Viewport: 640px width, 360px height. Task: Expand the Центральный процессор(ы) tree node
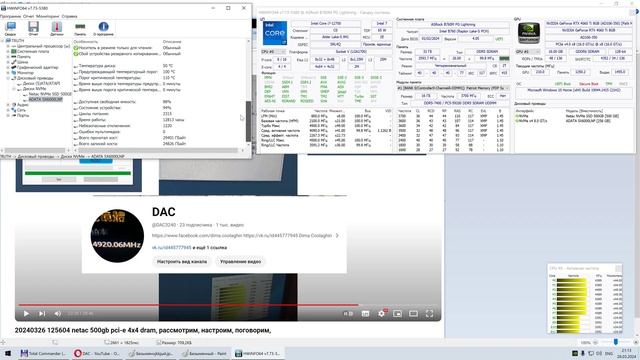click(8, 46)
